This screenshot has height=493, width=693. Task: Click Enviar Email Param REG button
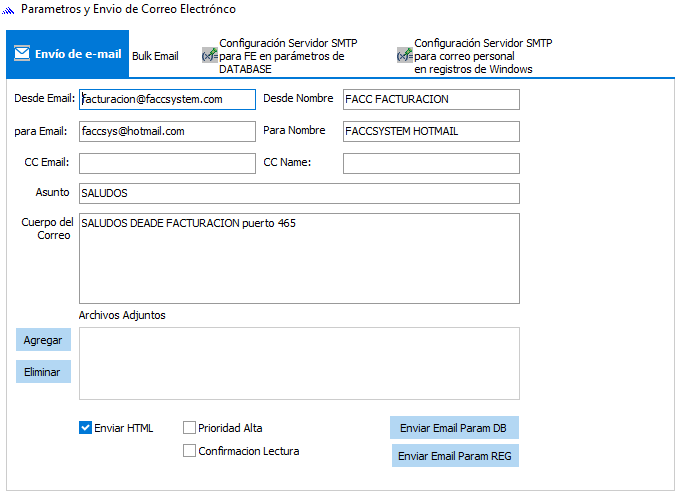[x=455, y=456]
